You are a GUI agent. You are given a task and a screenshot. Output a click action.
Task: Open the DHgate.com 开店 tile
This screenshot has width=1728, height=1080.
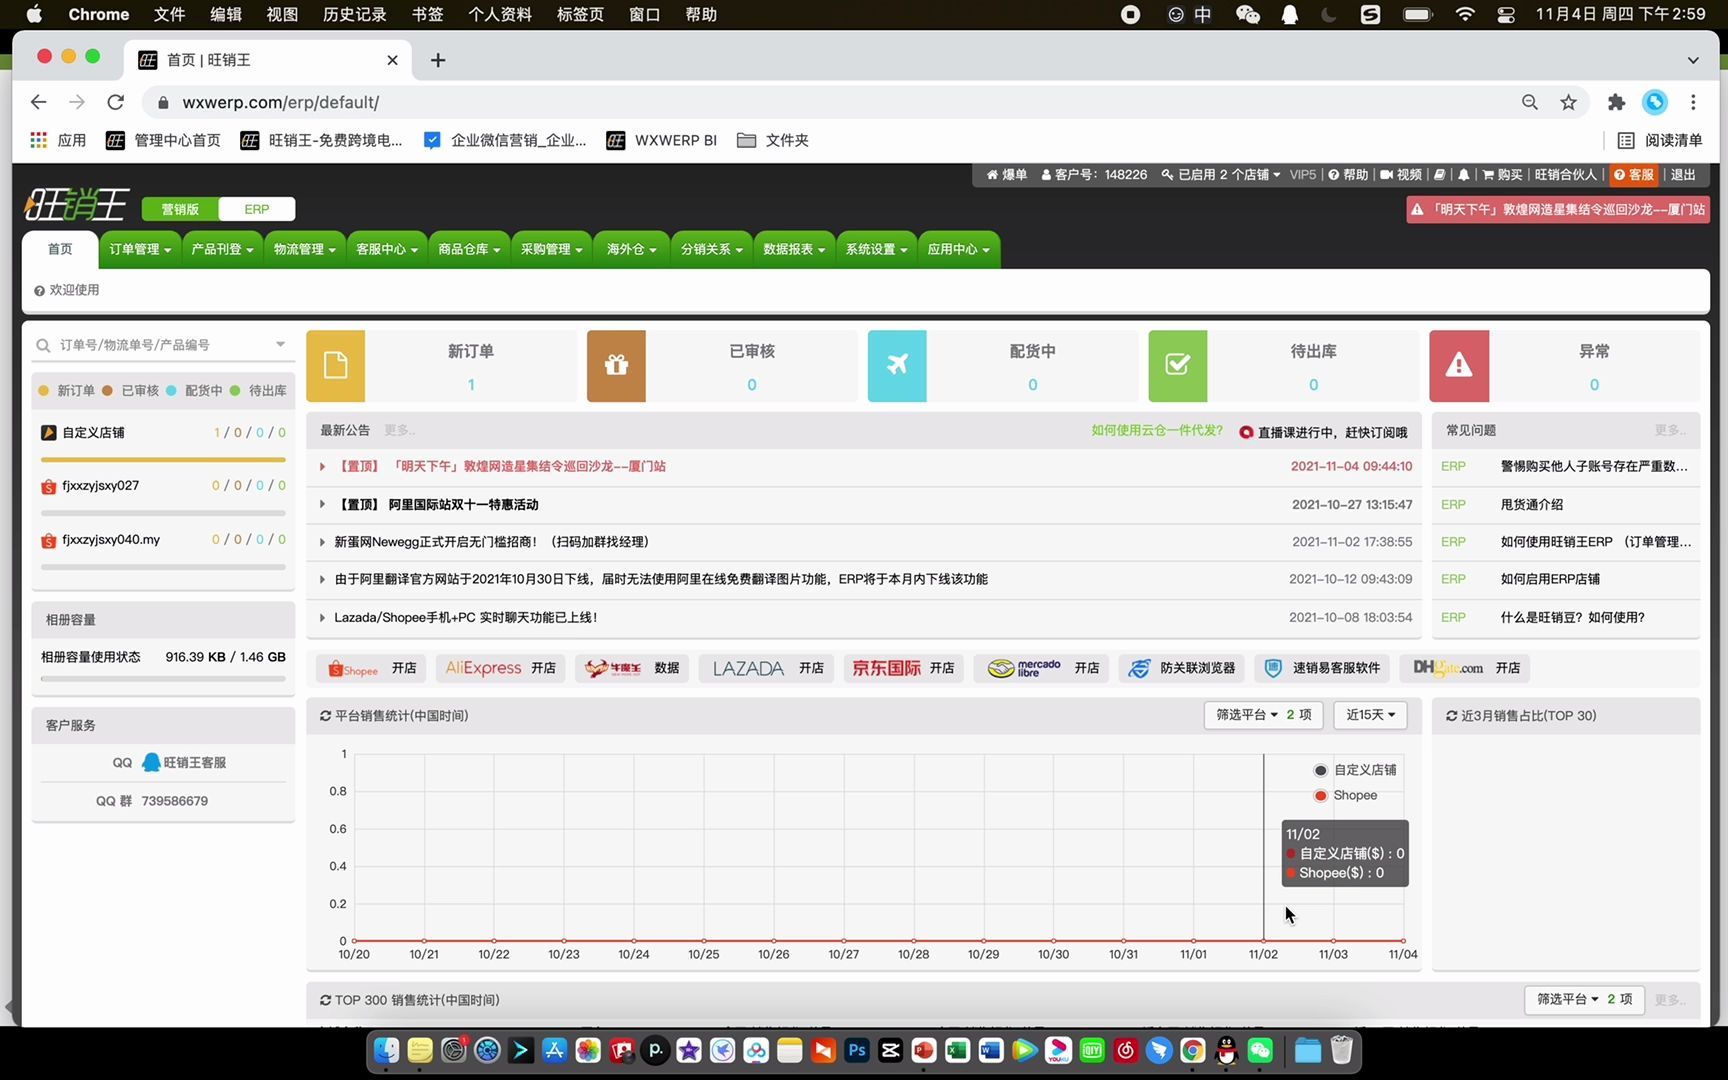point(1466,668)
